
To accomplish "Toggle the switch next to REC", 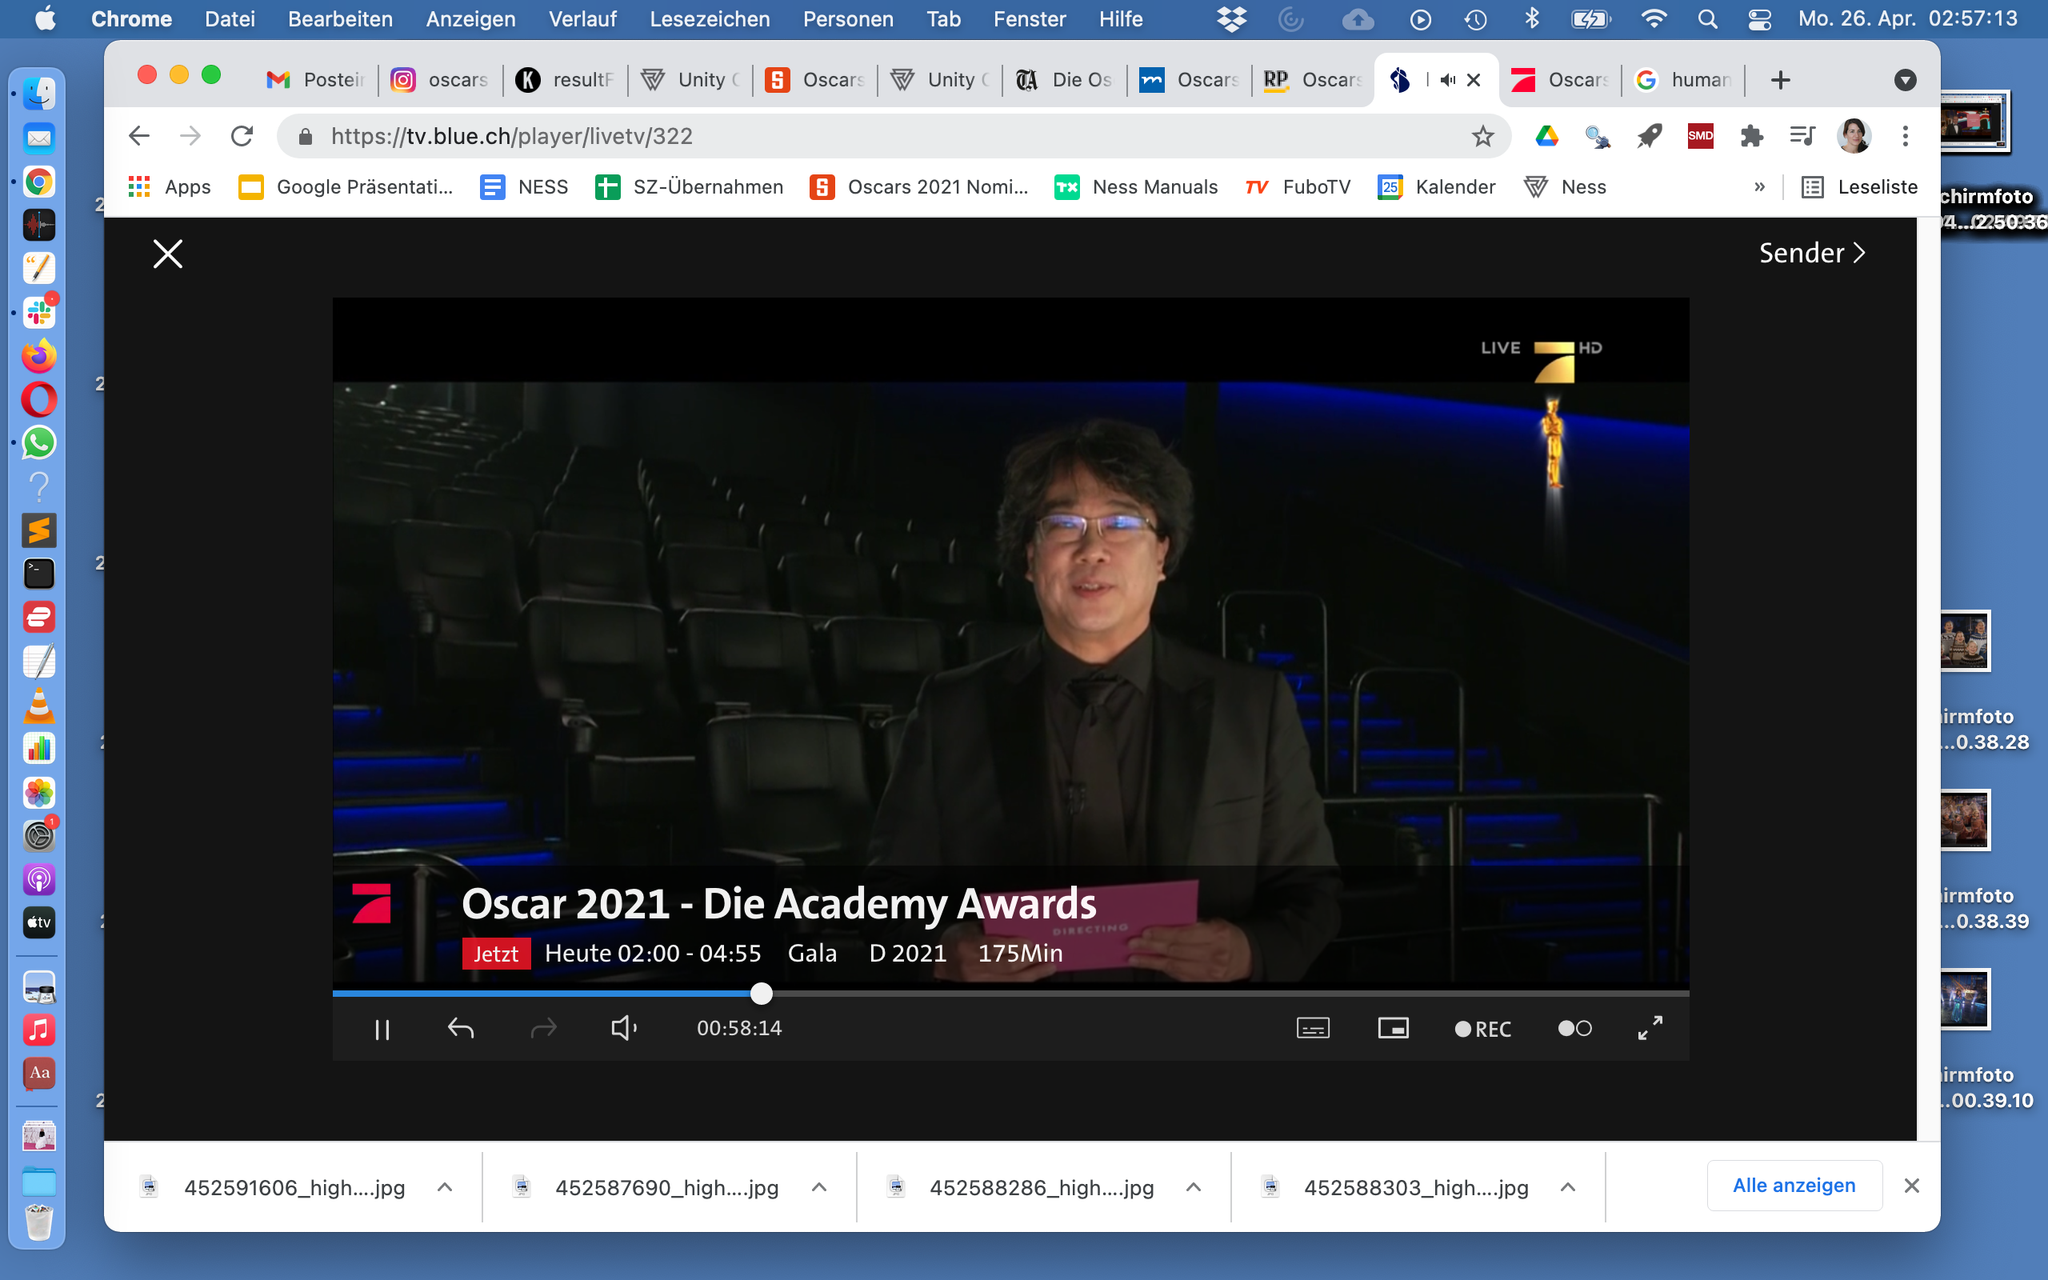I will coord(1574,1028).
